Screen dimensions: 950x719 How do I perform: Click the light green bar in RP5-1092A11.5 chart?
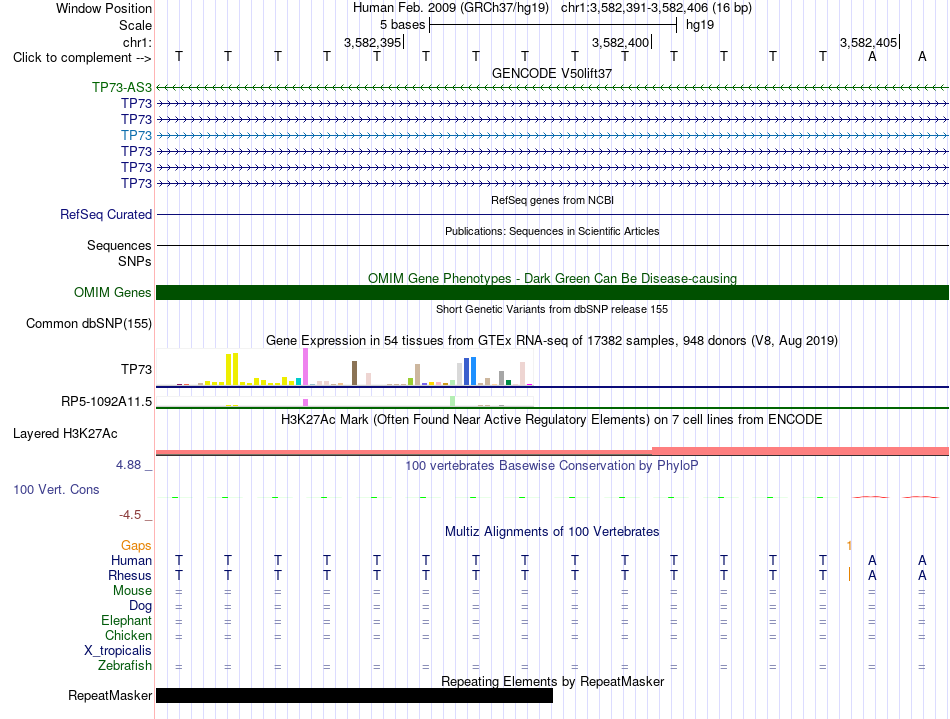click(453, 401)
